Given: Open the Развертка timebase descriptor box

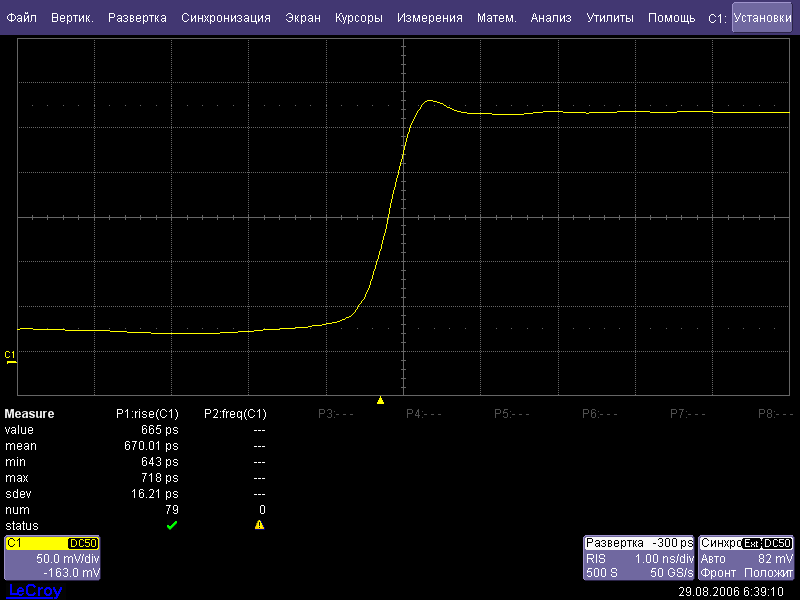Looking at the screenshot, I should click(x=639, y=558).
